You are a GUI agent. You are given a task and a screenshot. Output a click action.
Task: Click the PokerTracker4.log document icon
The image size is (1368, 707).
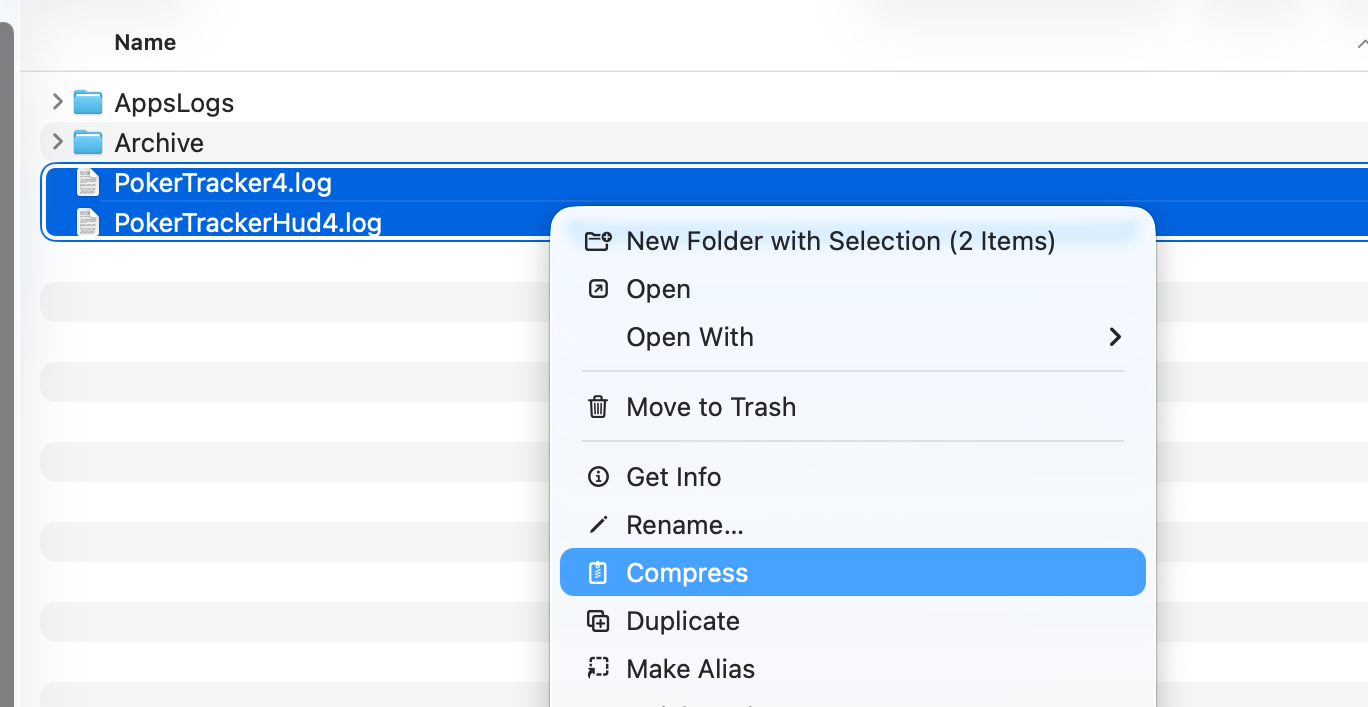tap(89, 183)
